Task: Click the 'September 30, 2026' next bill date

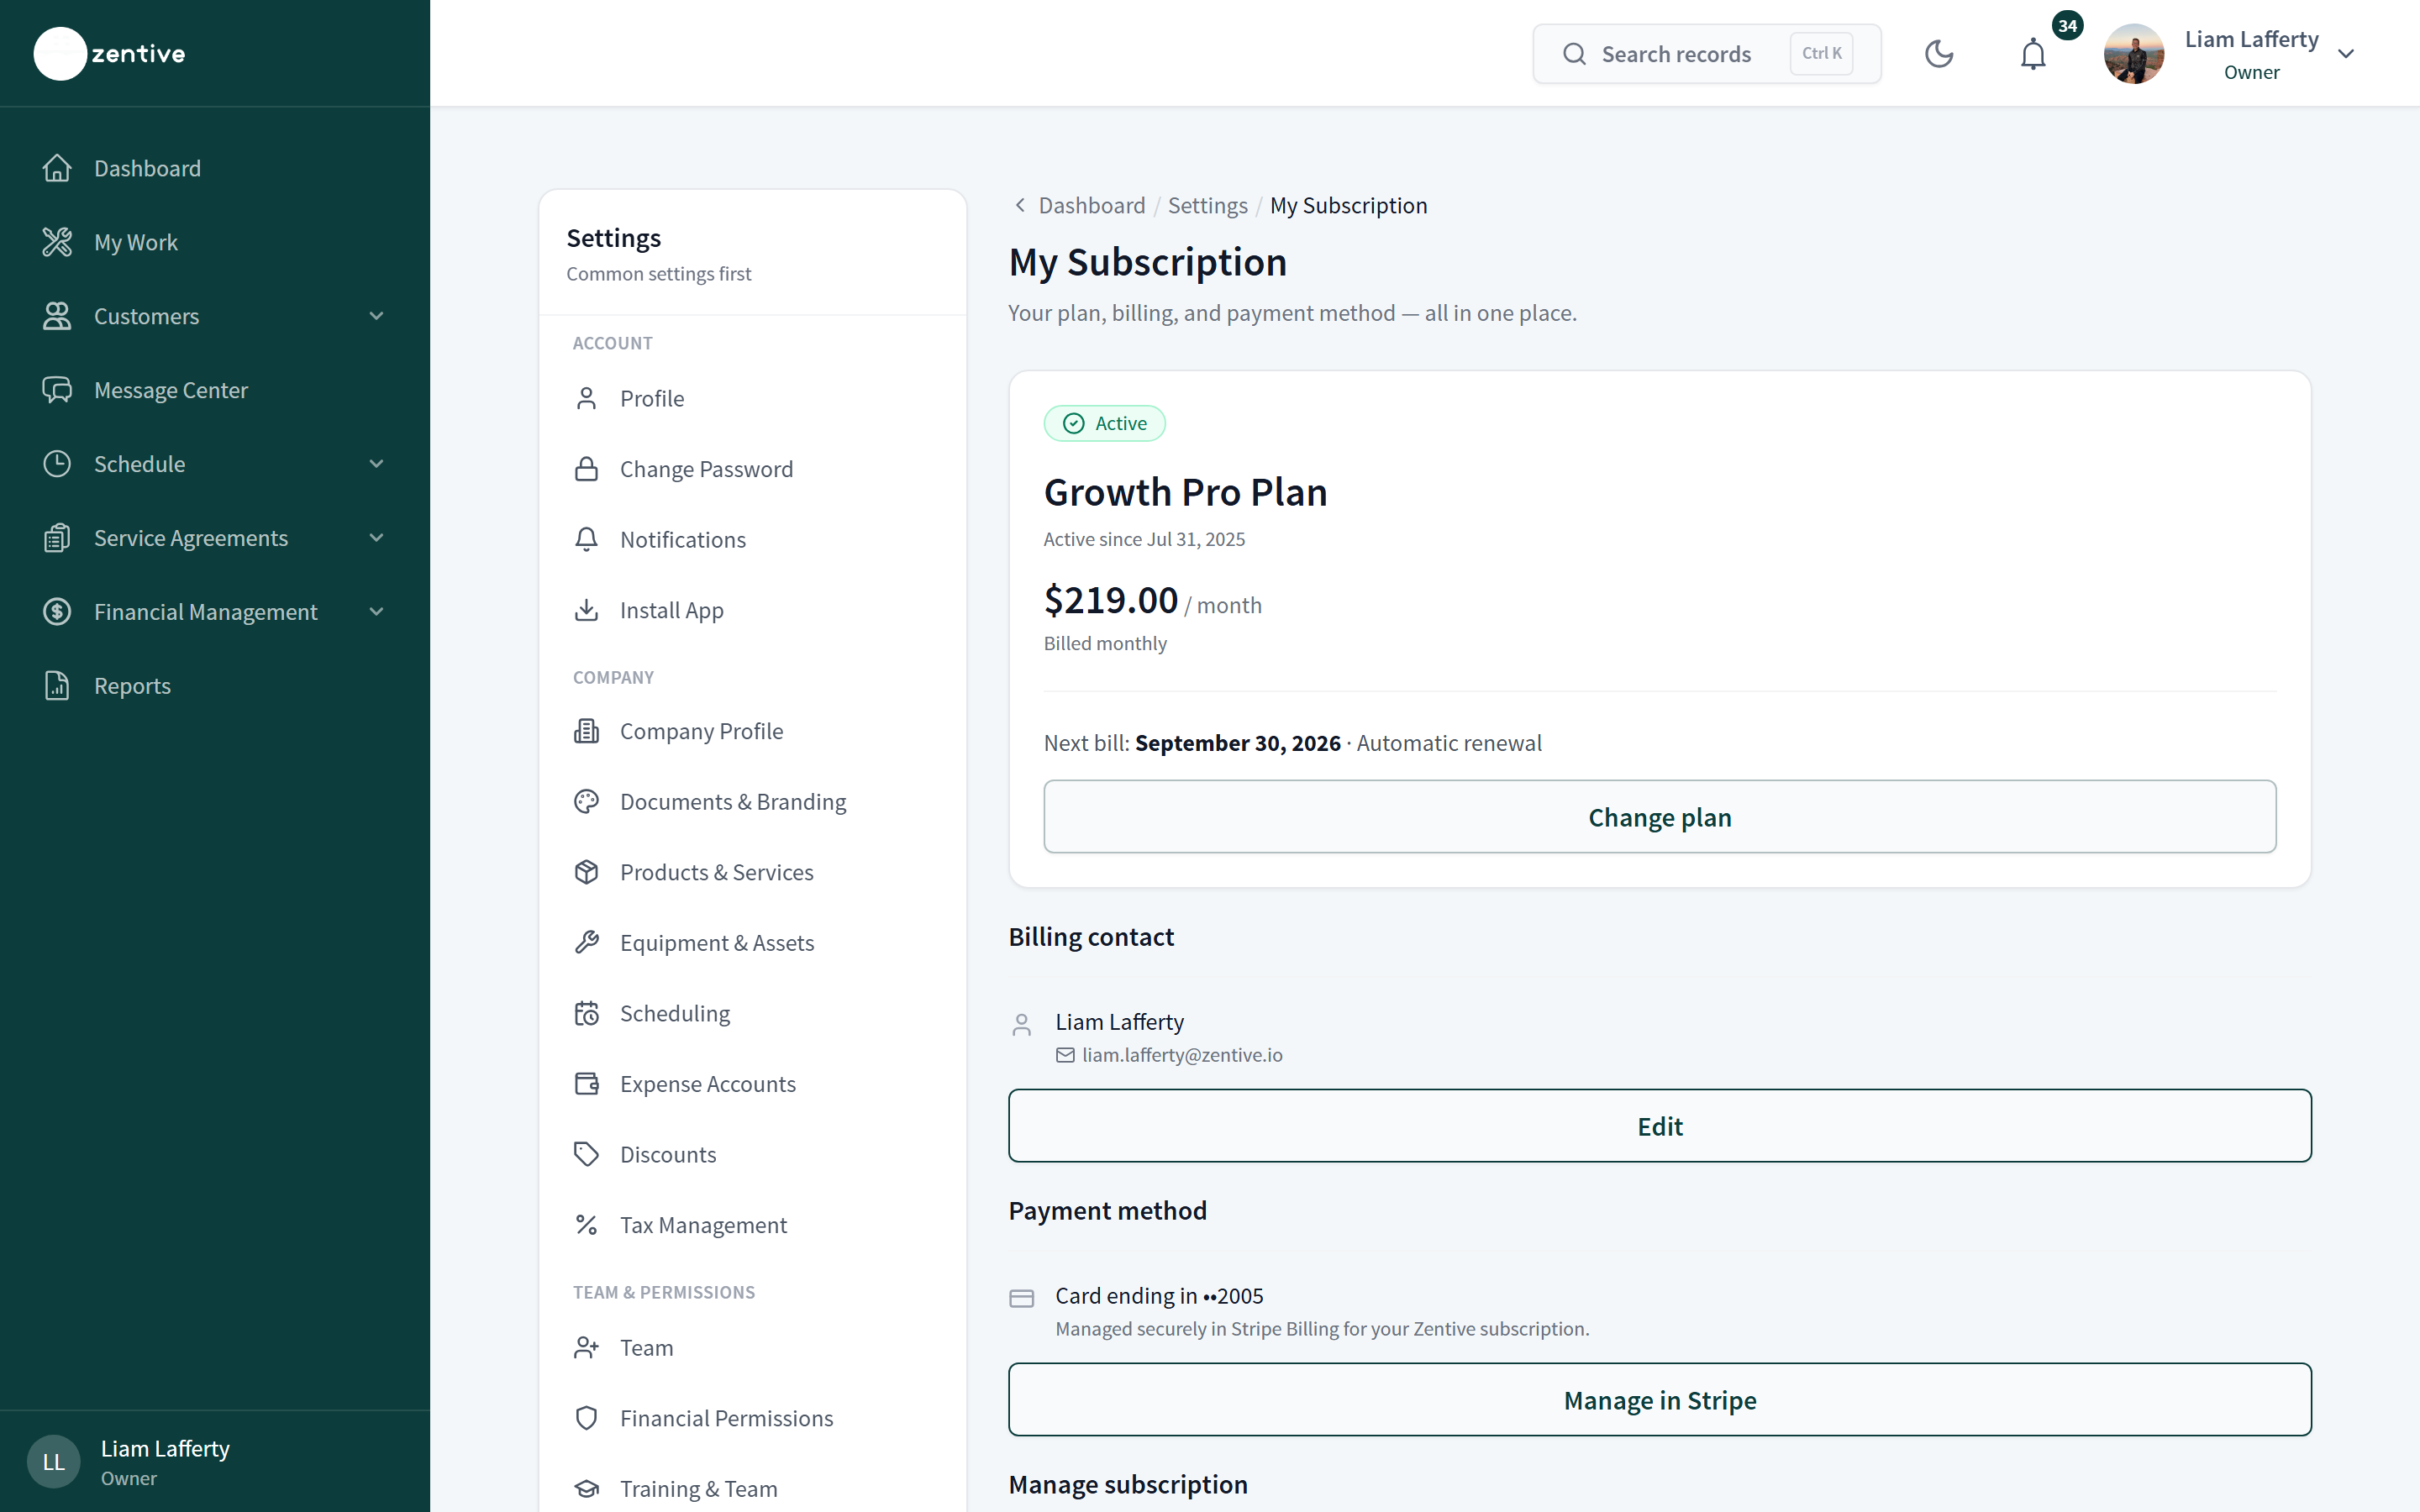Action: 1238,743
